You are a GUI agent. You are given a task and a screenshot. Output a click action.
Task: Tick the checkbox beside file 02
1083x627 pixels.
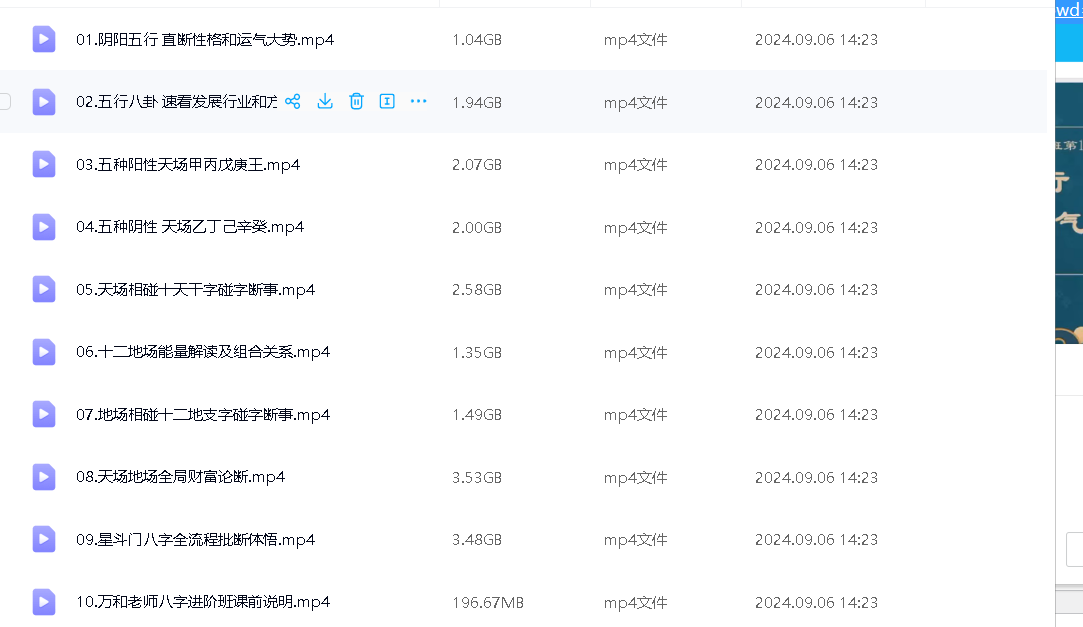coord(6,101)
